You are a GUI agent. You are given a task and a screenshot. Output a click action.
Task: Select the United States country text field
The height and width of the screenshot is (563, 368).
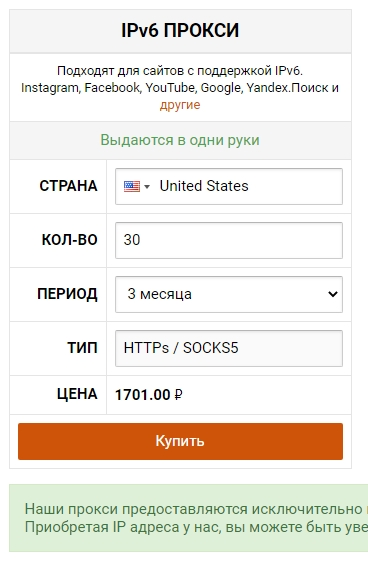coord(229,186)
